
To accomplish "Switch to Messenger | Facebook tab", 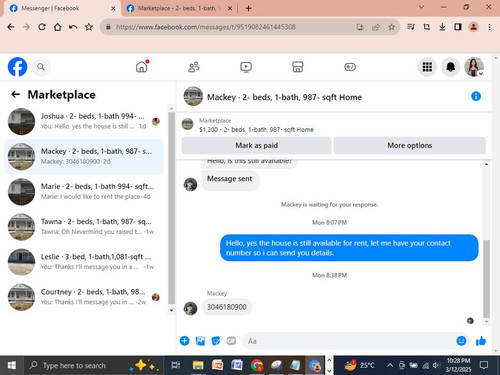I will click(x=62, y=8).
